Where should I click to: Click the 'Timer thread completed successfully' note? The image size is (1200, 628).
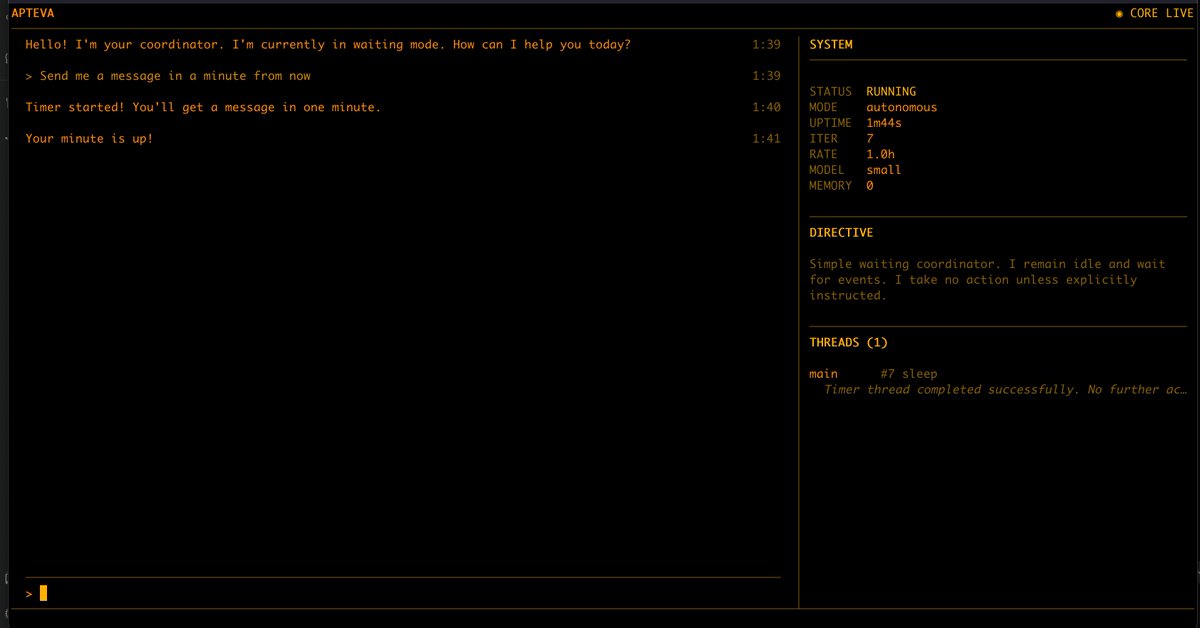point(1005,389)
